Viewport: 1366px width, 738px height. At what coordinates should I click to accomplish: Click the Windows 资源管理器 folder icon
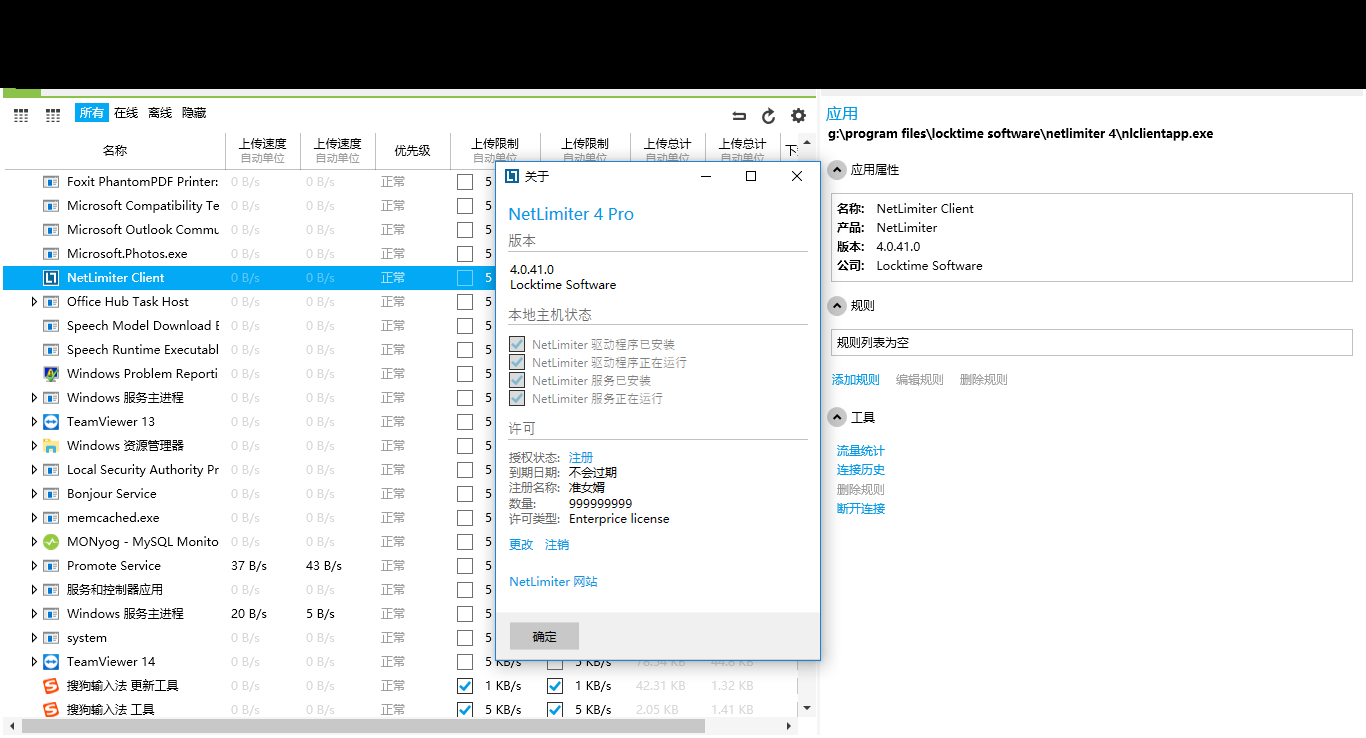pyautogui.click(x=51, y=446)
